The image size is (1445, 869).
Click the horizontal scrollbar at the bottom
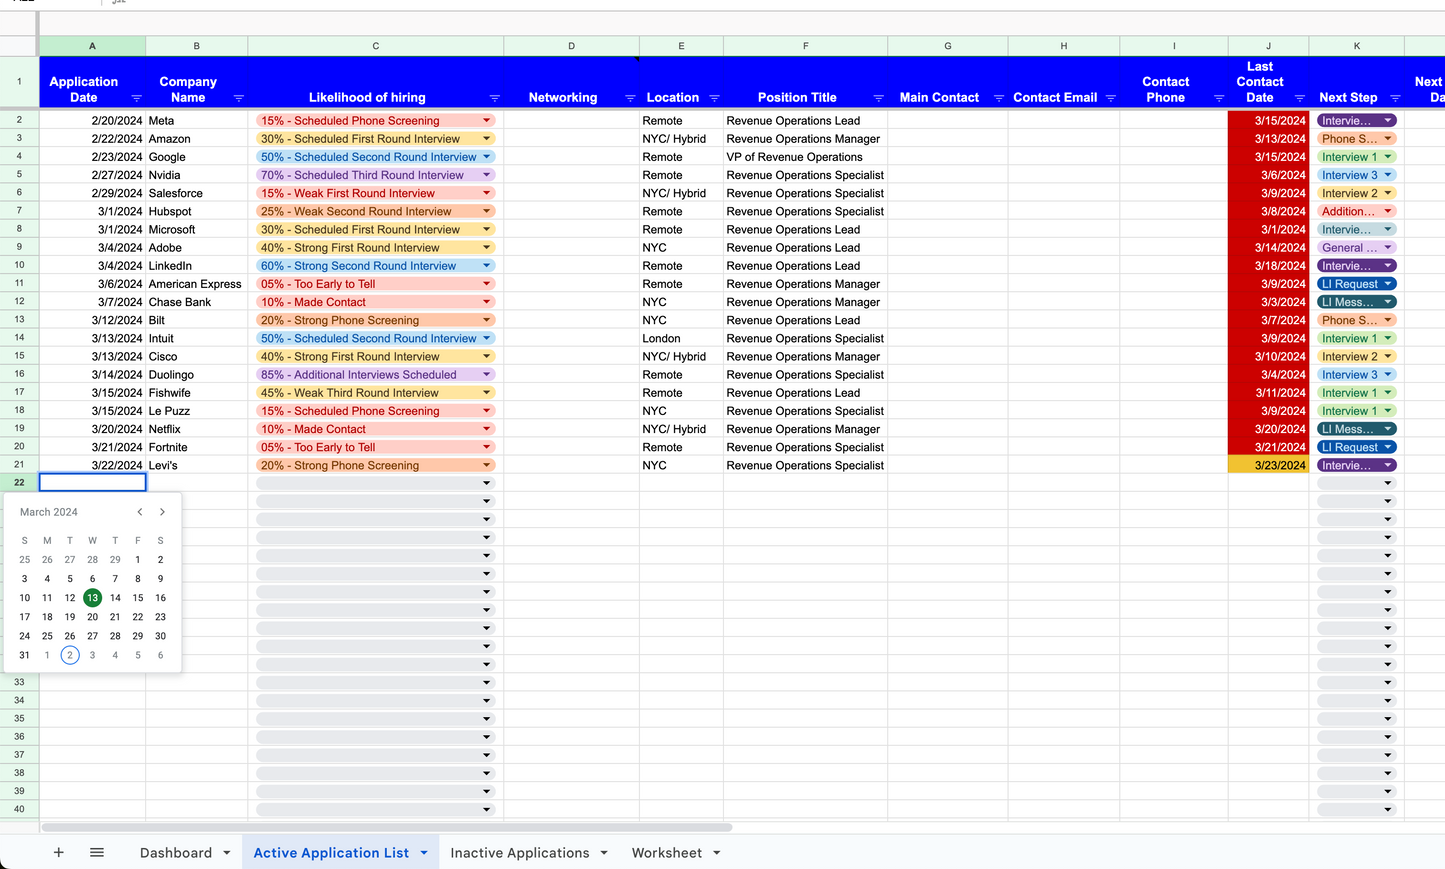coord(386,828)
